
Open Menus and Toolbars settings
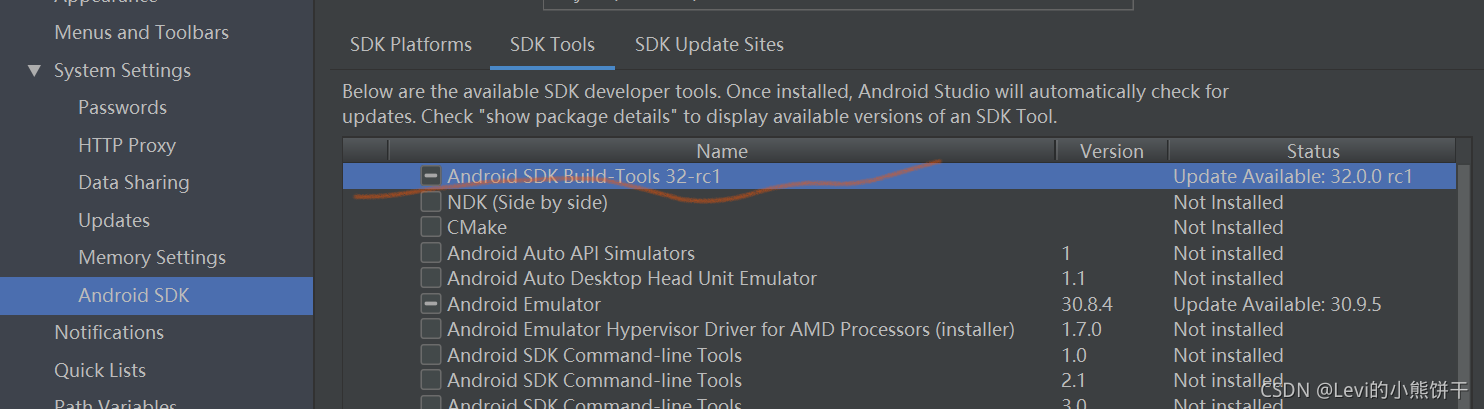coord(141,32)
